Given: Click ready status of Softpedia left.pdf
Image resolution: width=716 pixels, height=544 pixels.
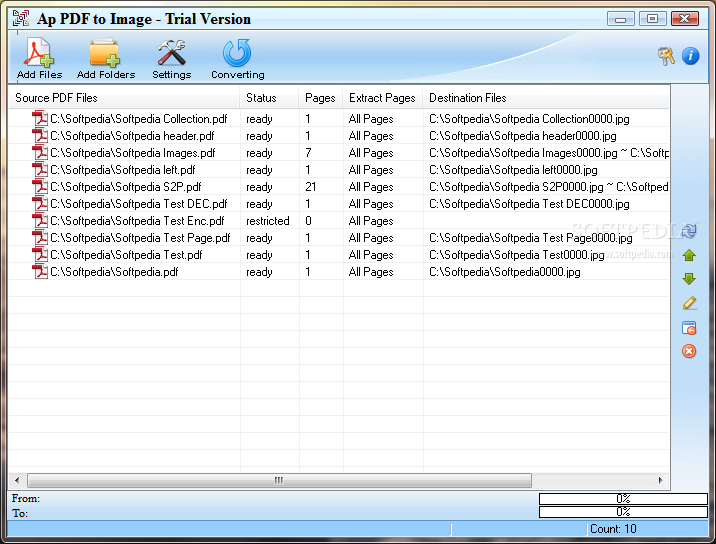Looking at the screenshot, I should click(259, 170).
